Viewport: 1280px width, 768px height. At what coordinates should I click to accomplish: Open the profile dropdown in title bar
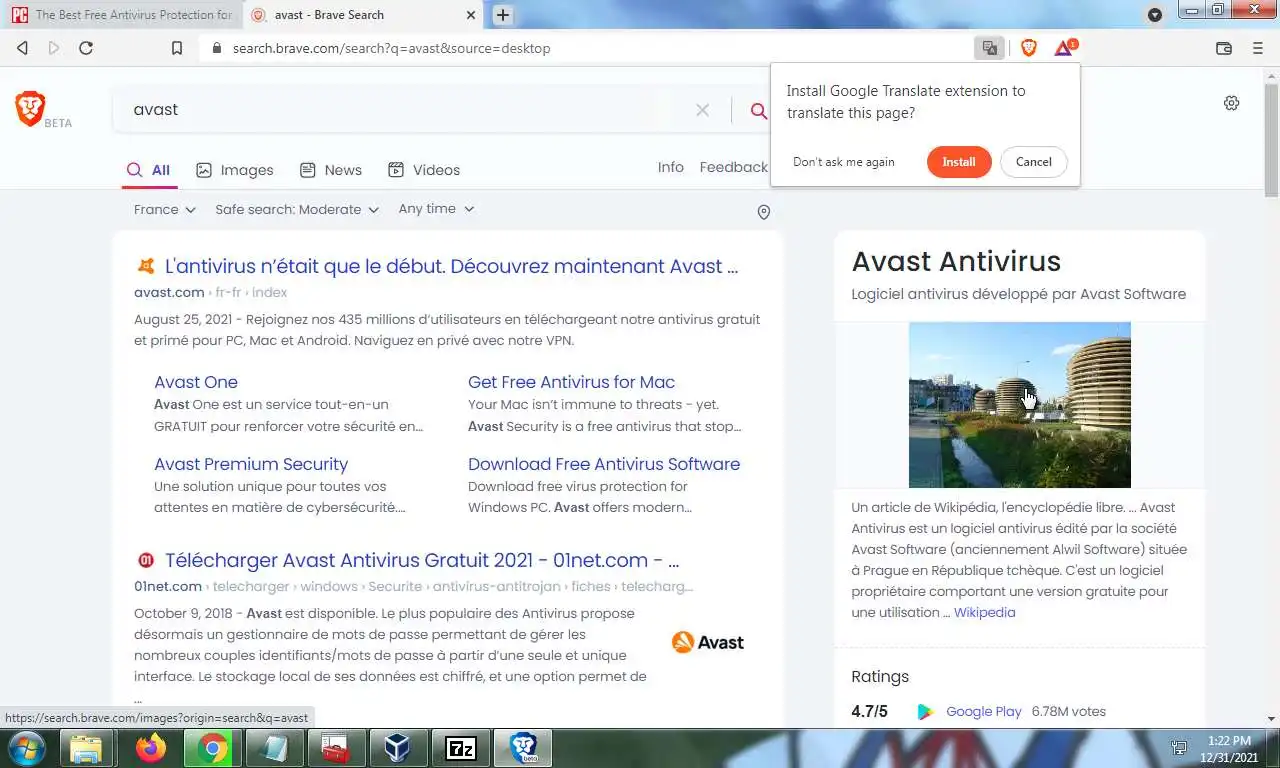tap(1155, 14)
